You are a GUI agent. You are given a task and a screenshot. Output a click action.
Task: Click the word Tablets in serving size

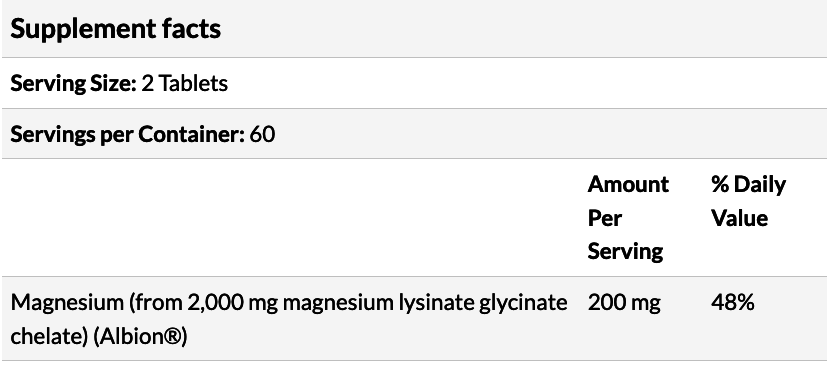pos(193,83)
